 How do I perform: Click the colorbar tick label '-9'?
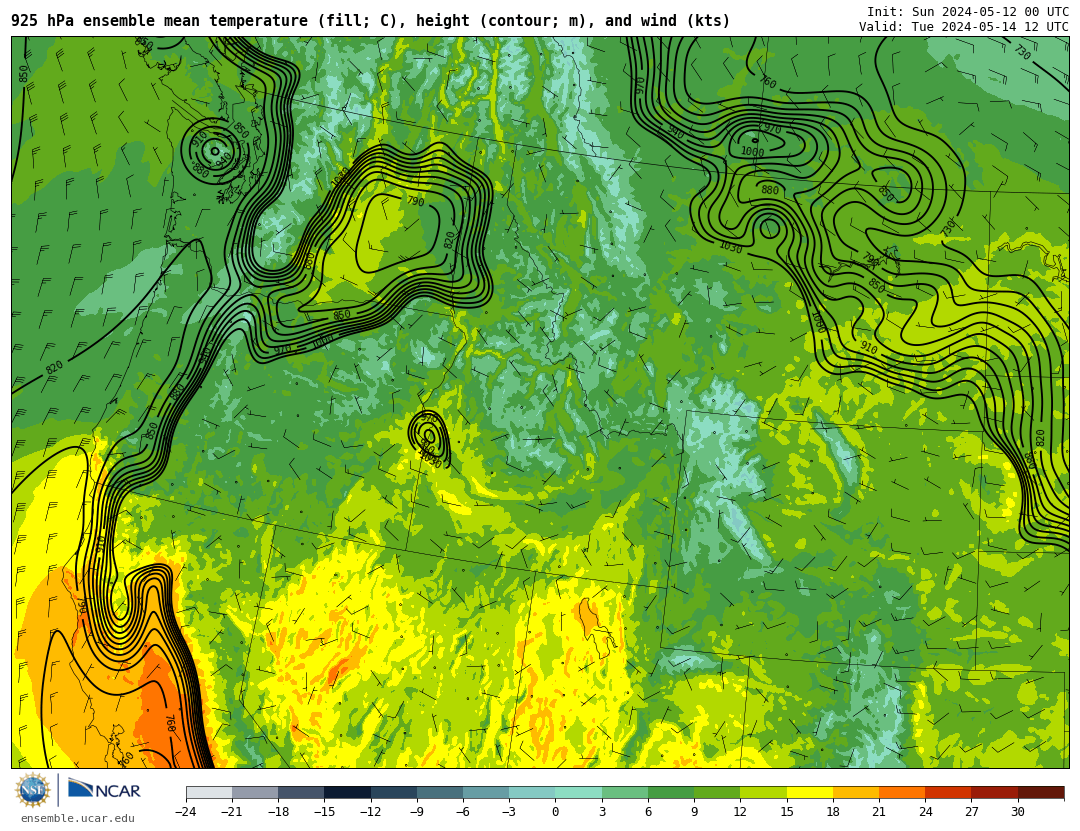[x=416, y=812]
